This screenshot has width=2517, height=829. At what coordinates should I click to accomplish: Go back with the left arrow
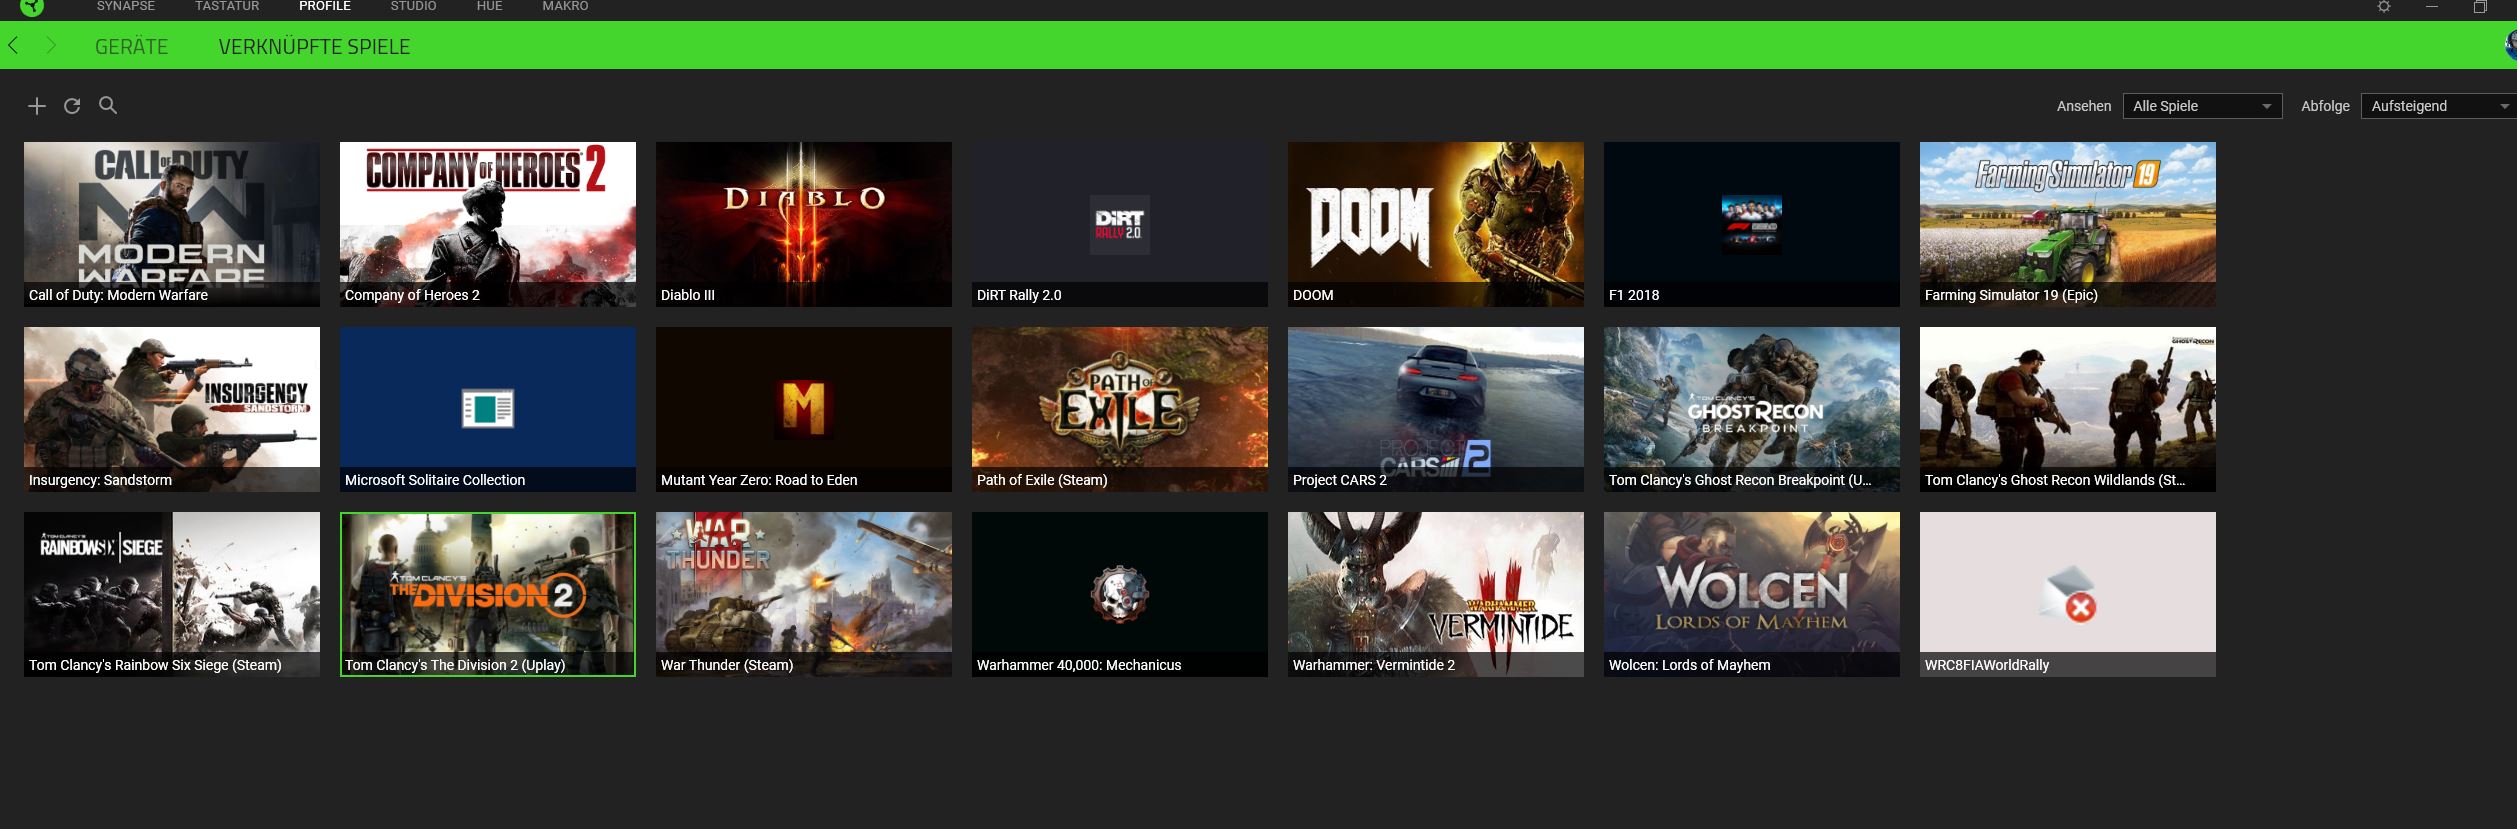13,46
